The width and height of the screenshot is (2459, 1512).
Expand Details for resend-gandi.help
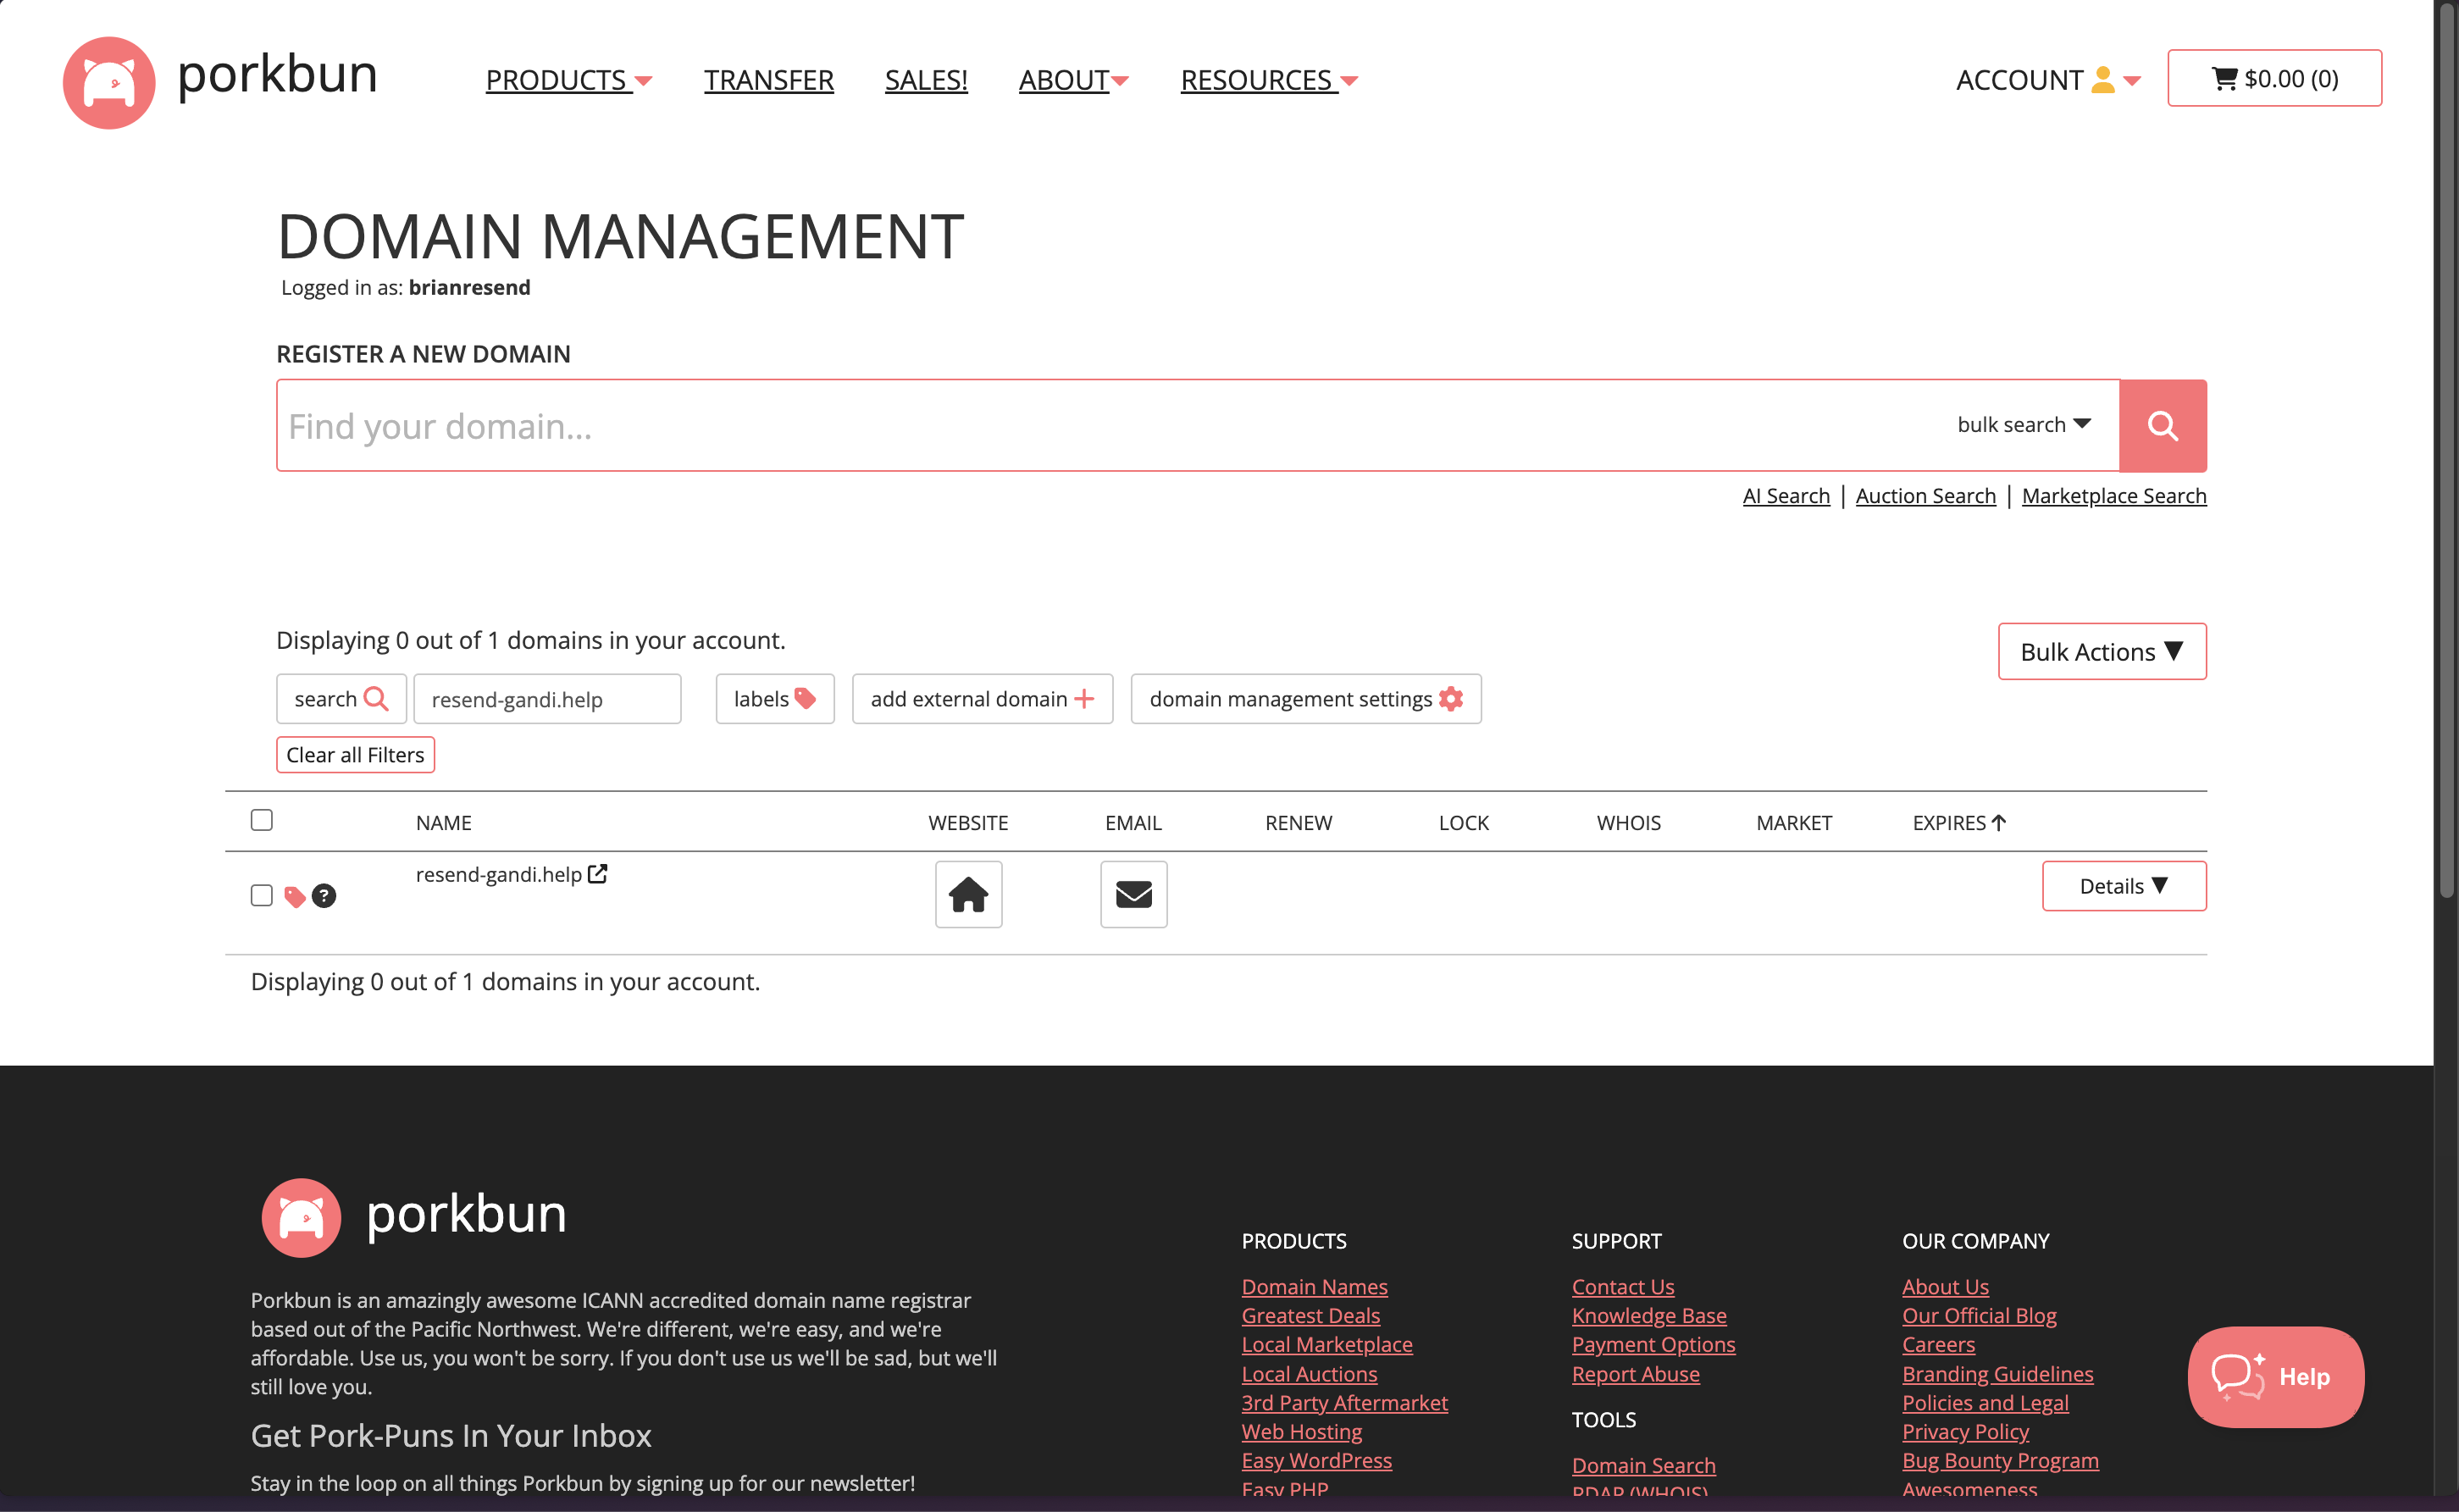pos(2124,886)
